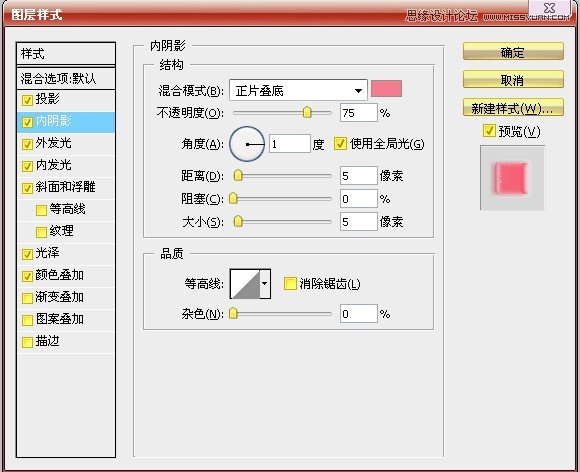Open the 斜面和浮雕 settings row
This screenshot has height=472, width=580.
(66, 188)
